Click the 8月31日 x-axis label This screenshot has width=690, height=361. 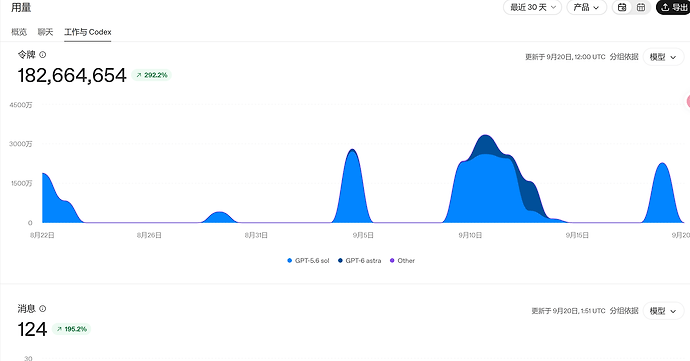256,236
